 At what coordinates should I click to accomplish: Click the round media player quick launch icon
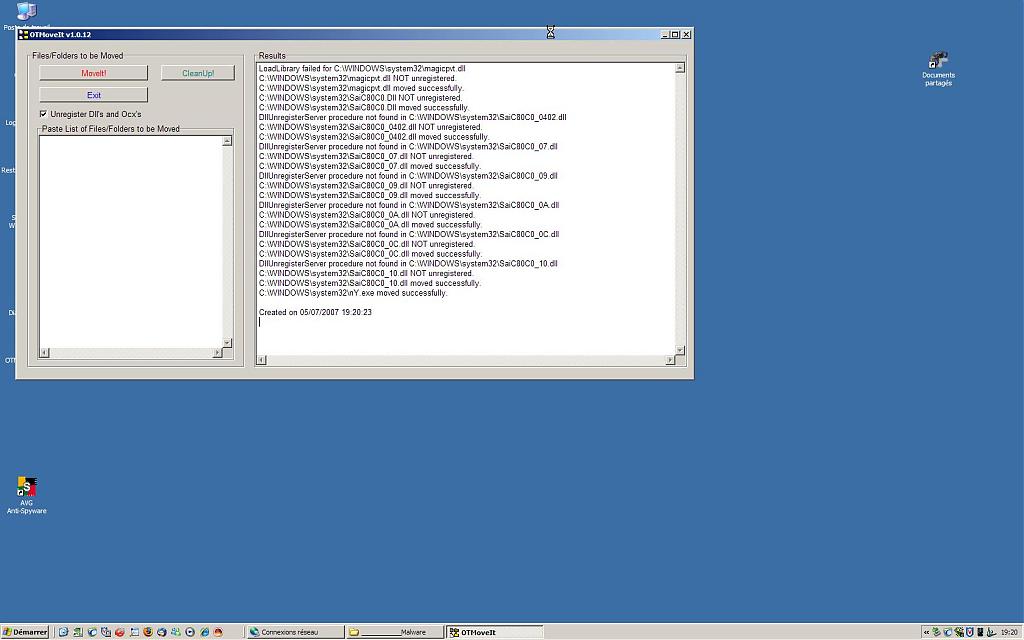(x=190, y=632)
